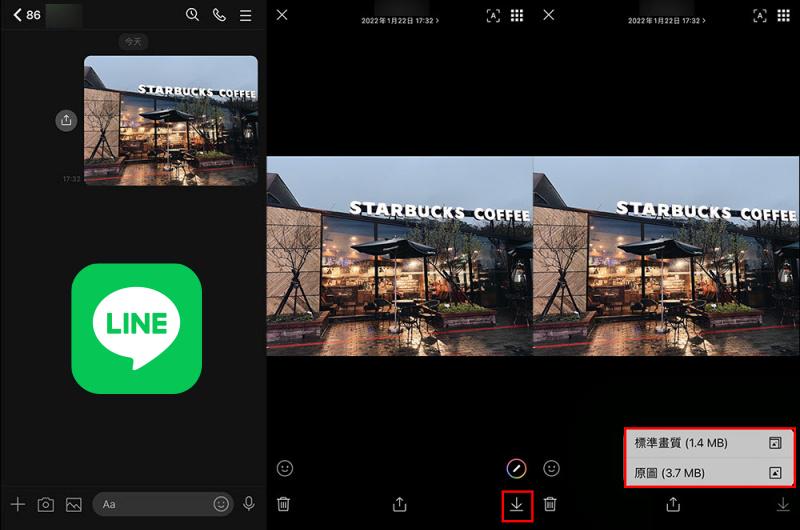
Task: Tap the full photo in right viewer
Action: [x=666, y=256]
